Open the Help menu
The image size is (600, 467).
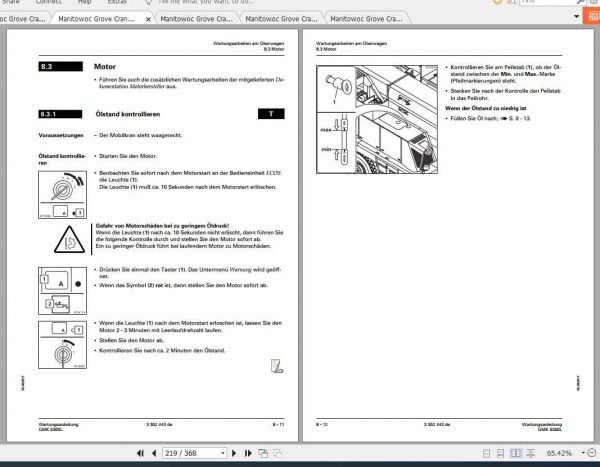85,2
